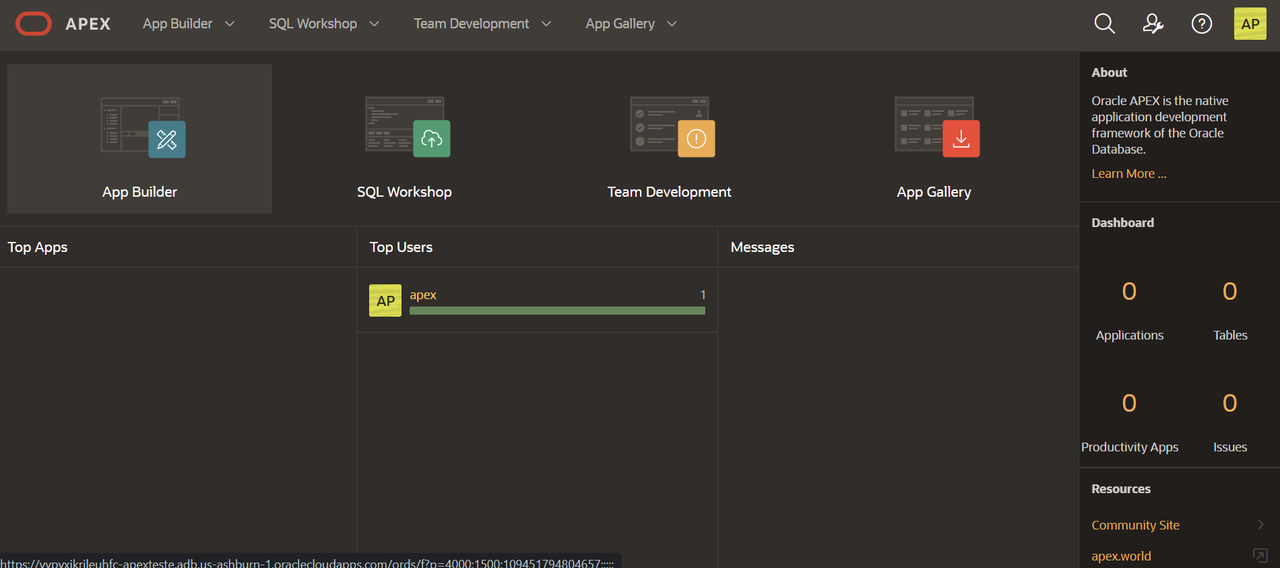Click the apex username link
Viewport: 1280px width, 568px height.
423,294
